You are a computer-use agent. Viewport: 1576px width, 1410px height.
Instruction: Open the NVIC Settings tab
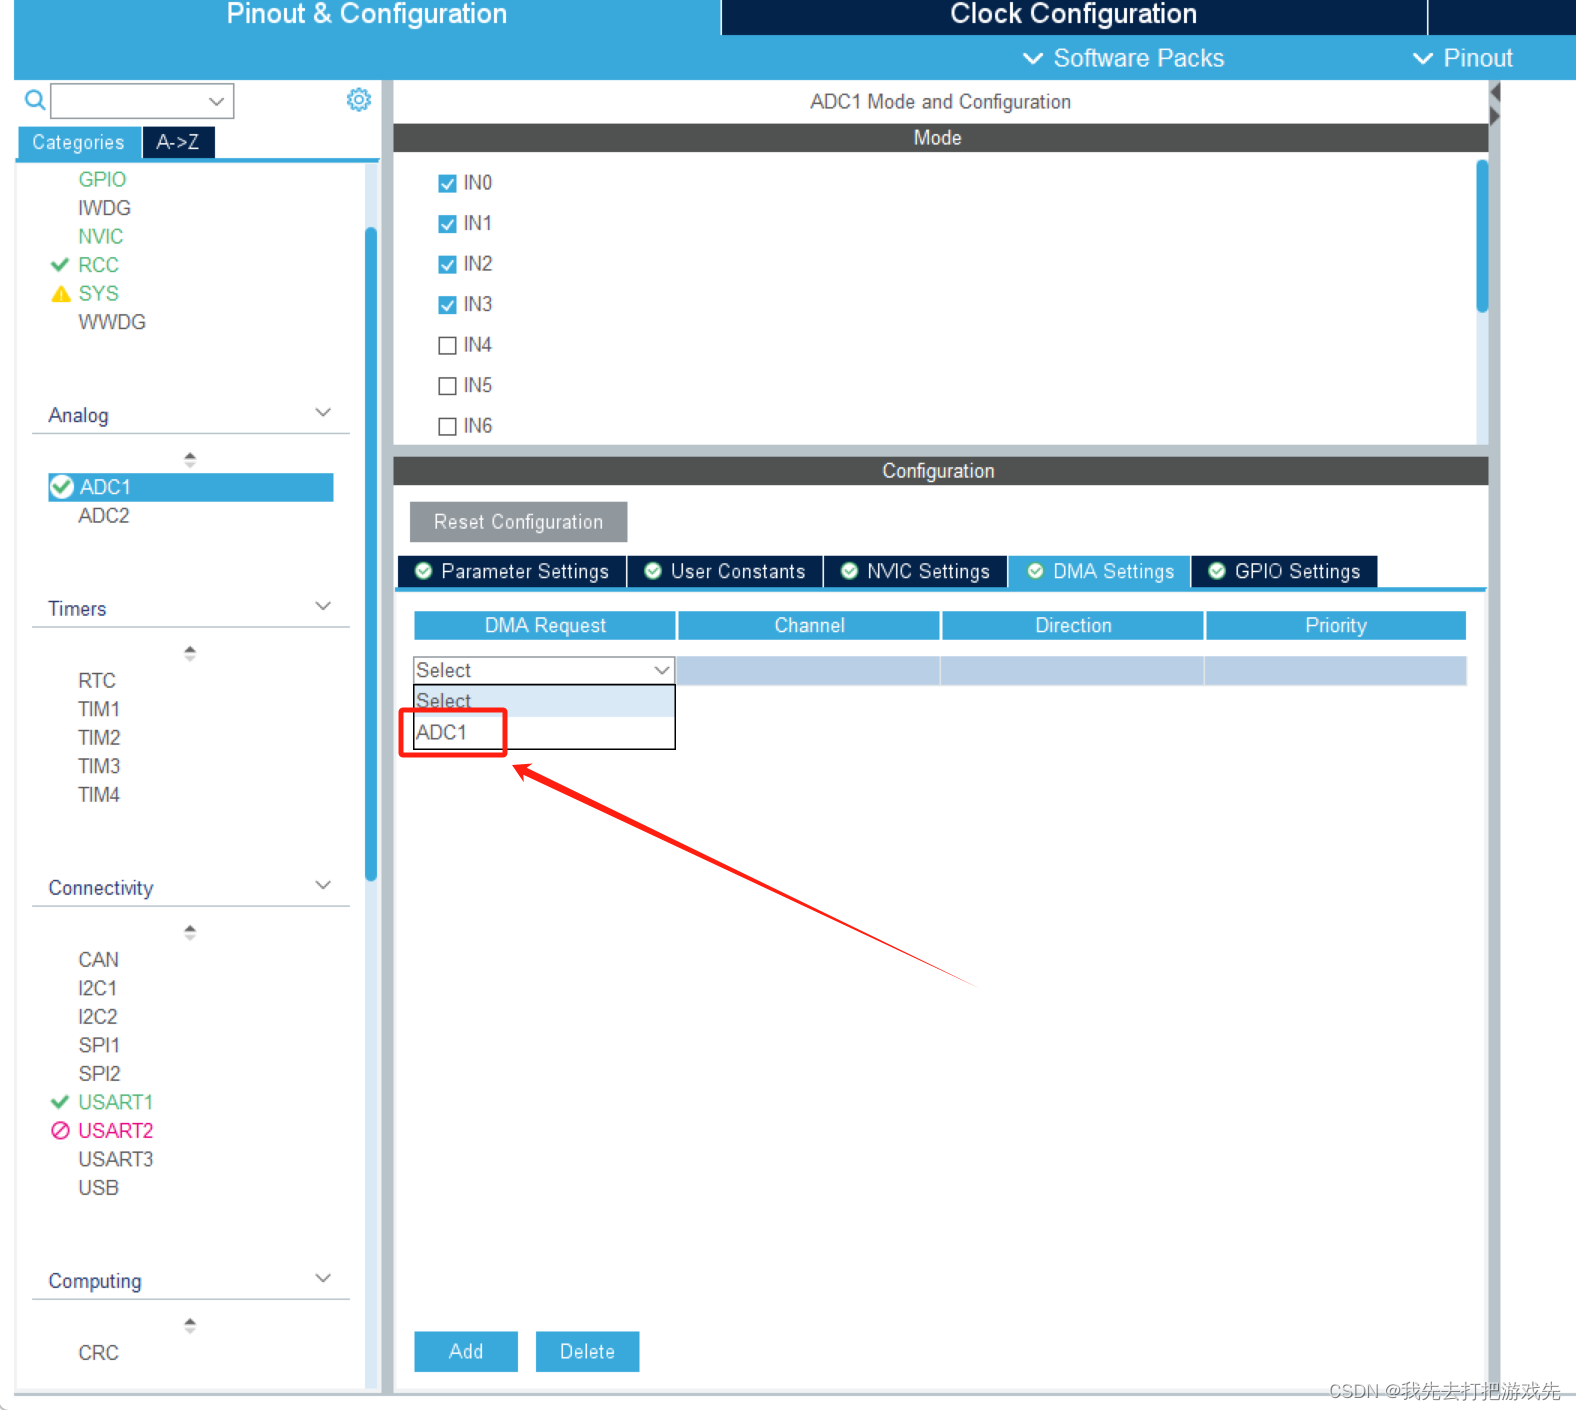915,571
